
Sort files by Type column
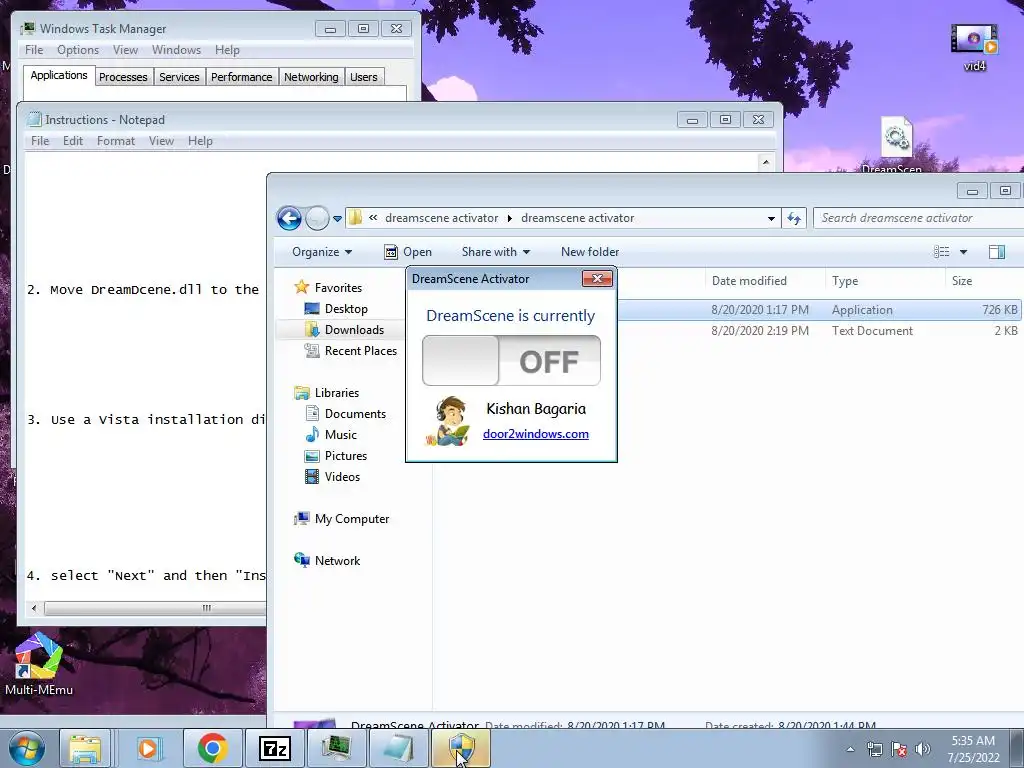tap(845, 281)
